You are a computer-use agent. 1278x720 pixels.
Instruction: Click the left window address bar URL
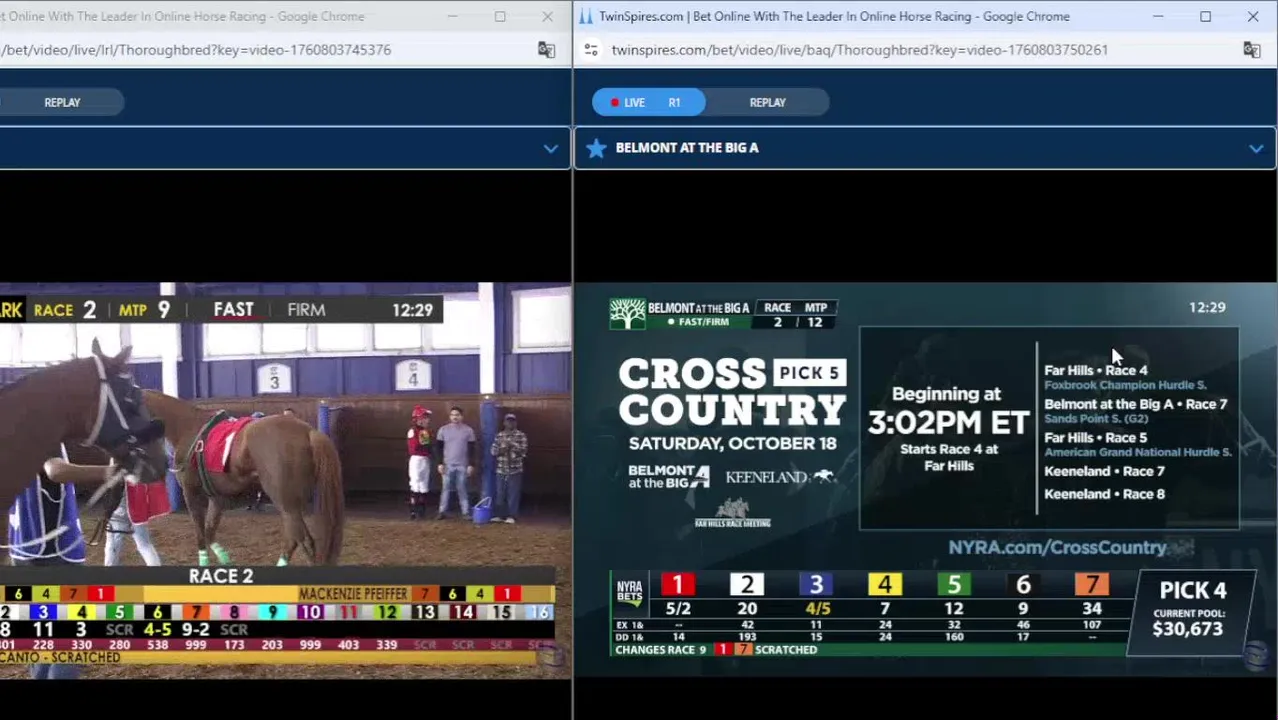coord(197,49)
